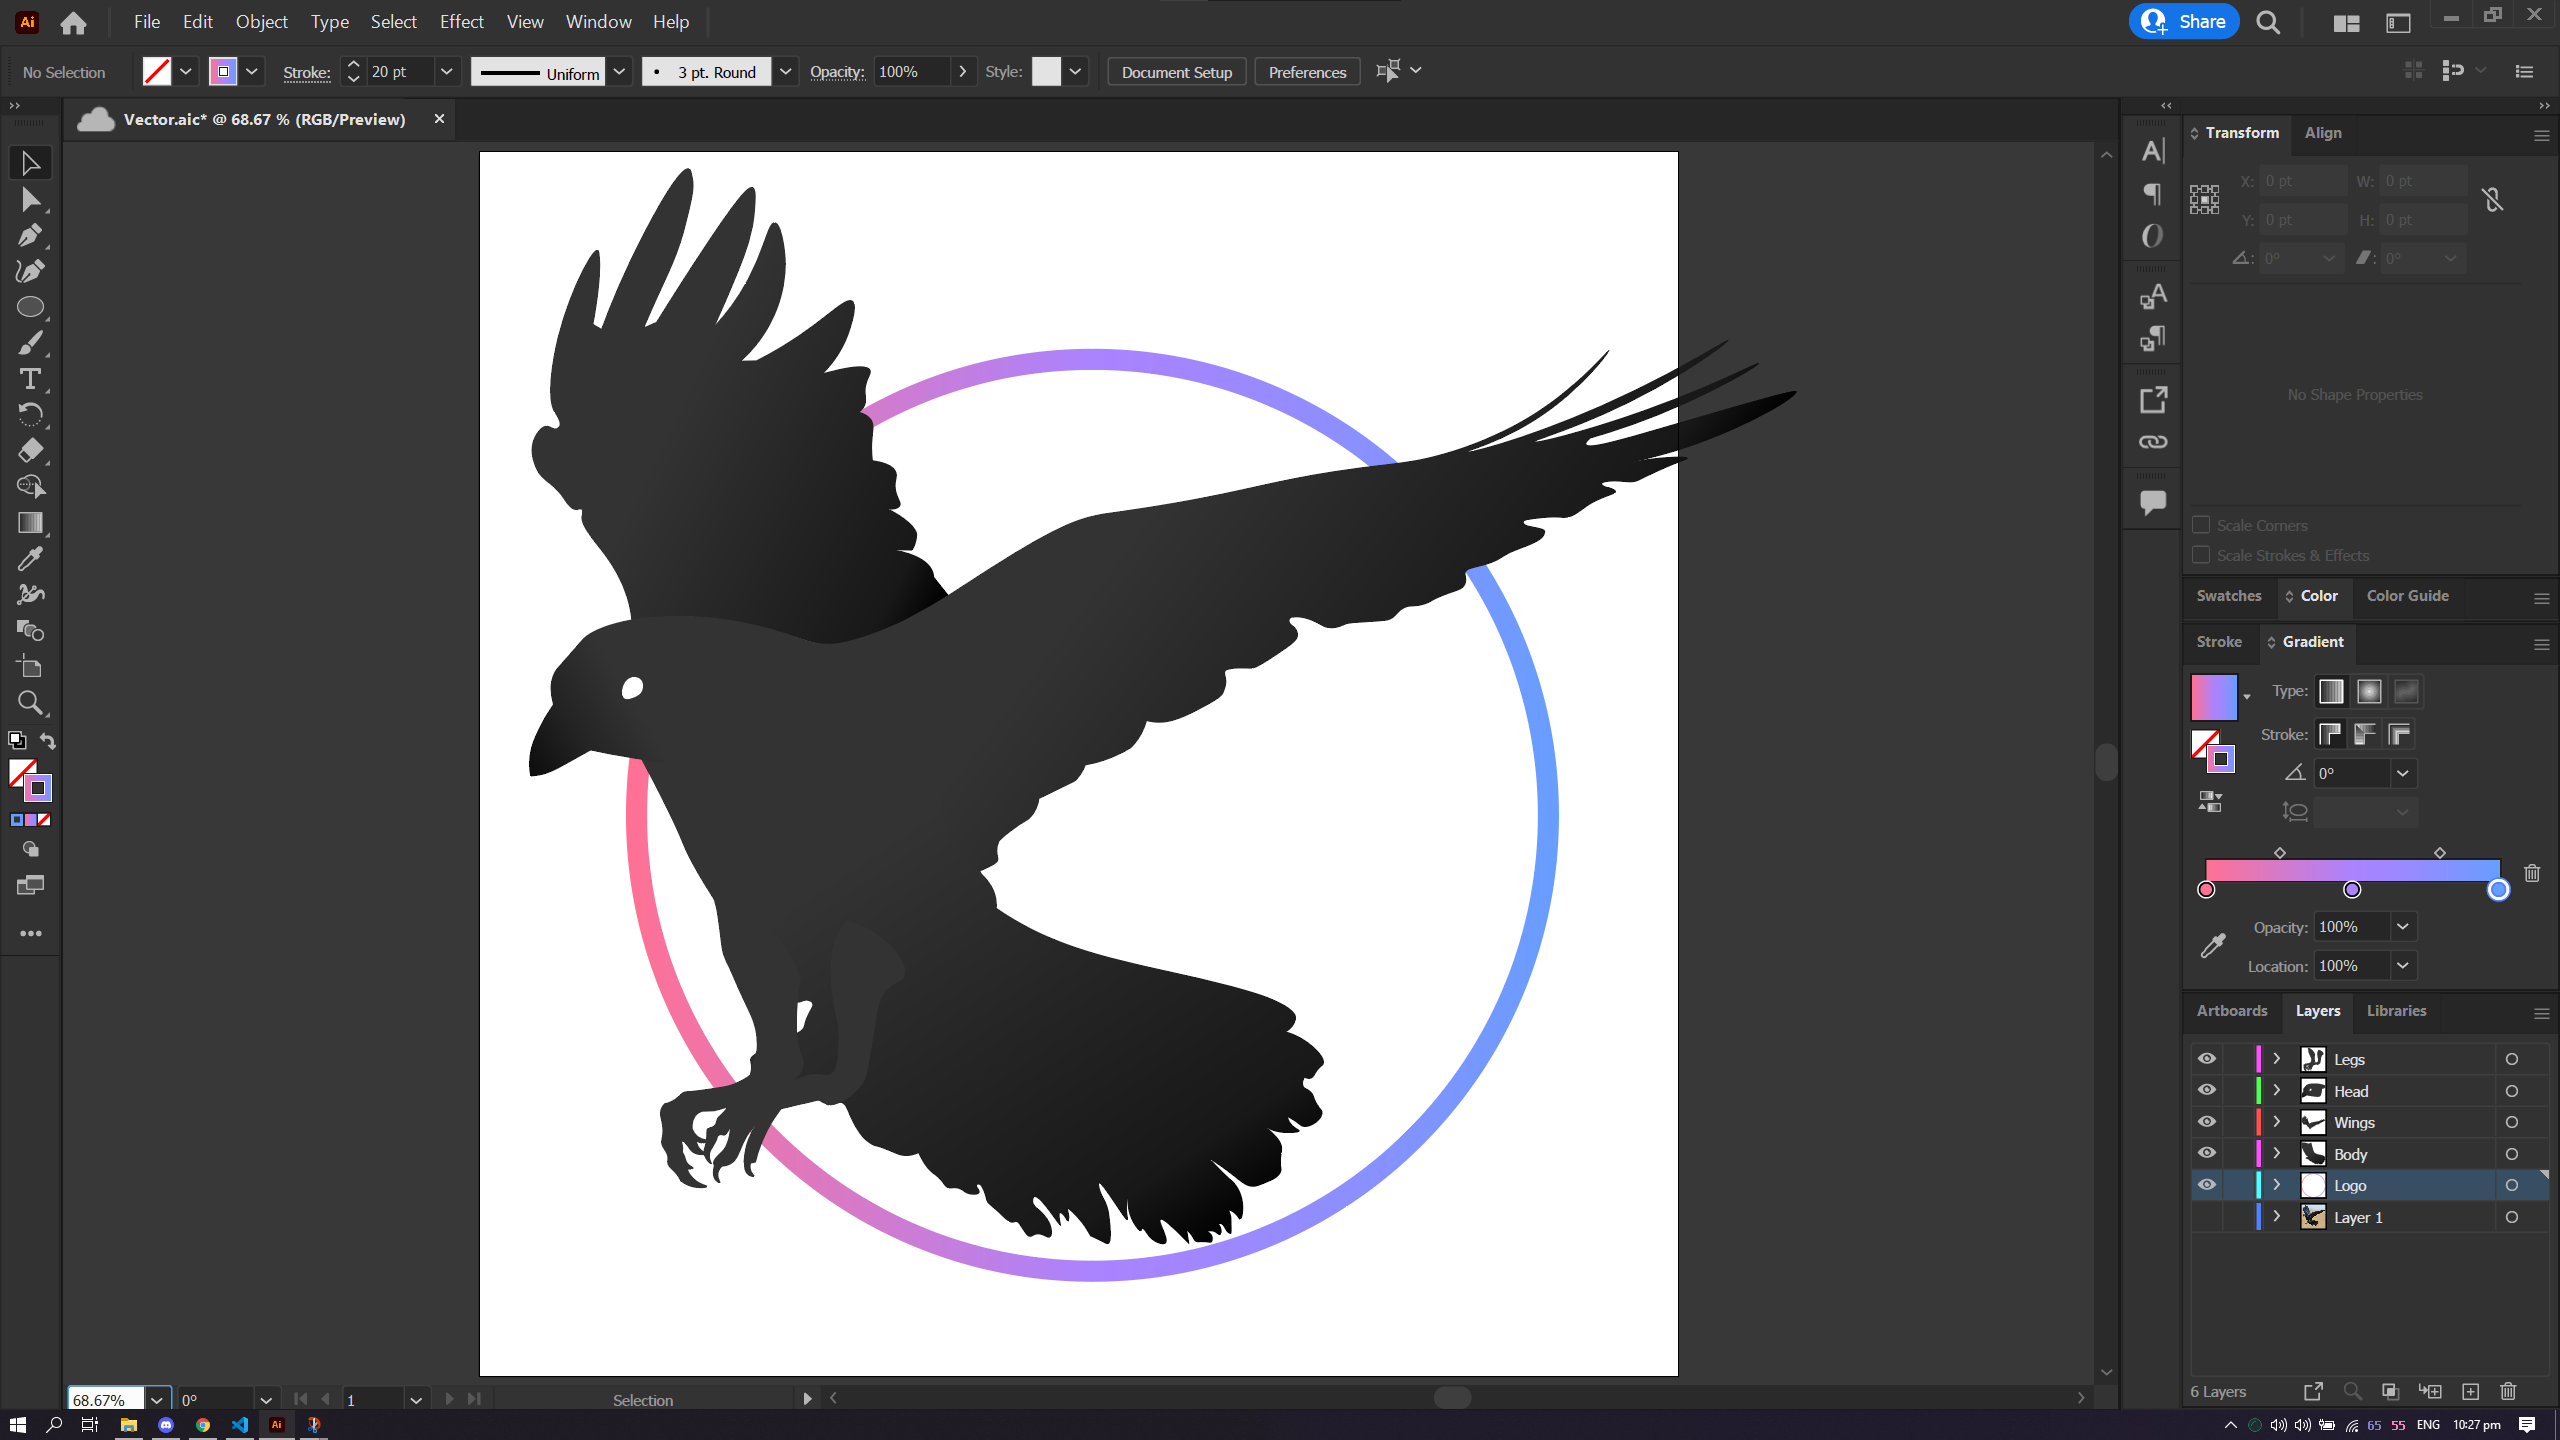Select the Gradient tool in toolbar
2560x1440 pixels.
(x=30, y=523)
